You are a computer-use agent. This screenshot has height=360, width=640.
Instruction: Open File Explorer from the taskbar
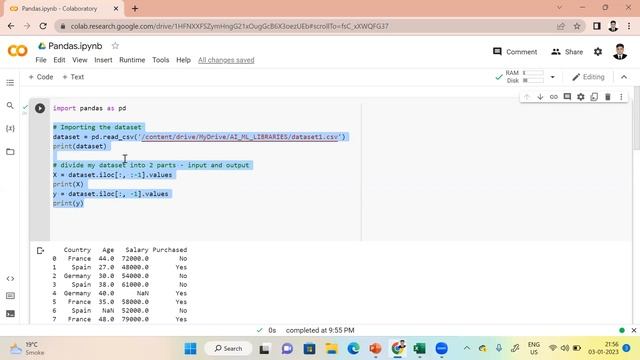pos(331,349)
